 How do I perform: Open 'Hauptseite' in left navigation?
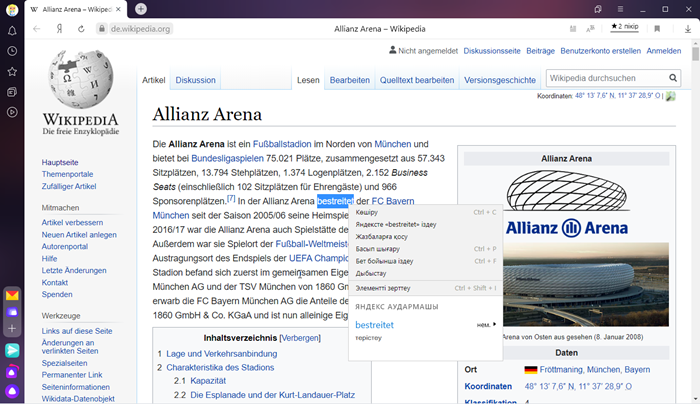pos(60,162)
